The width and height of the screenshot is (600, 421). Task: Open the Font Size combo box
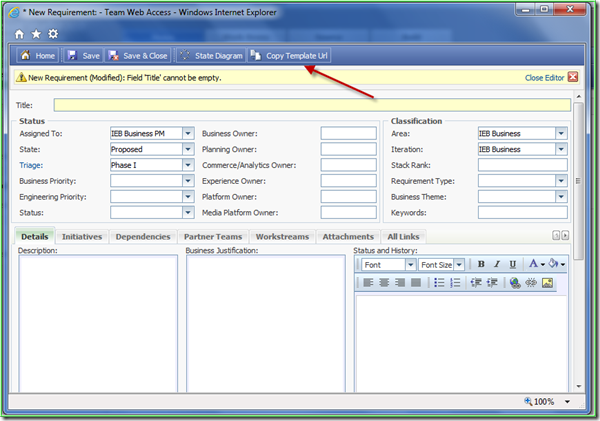pyautogui.click(x=441, y=265)
